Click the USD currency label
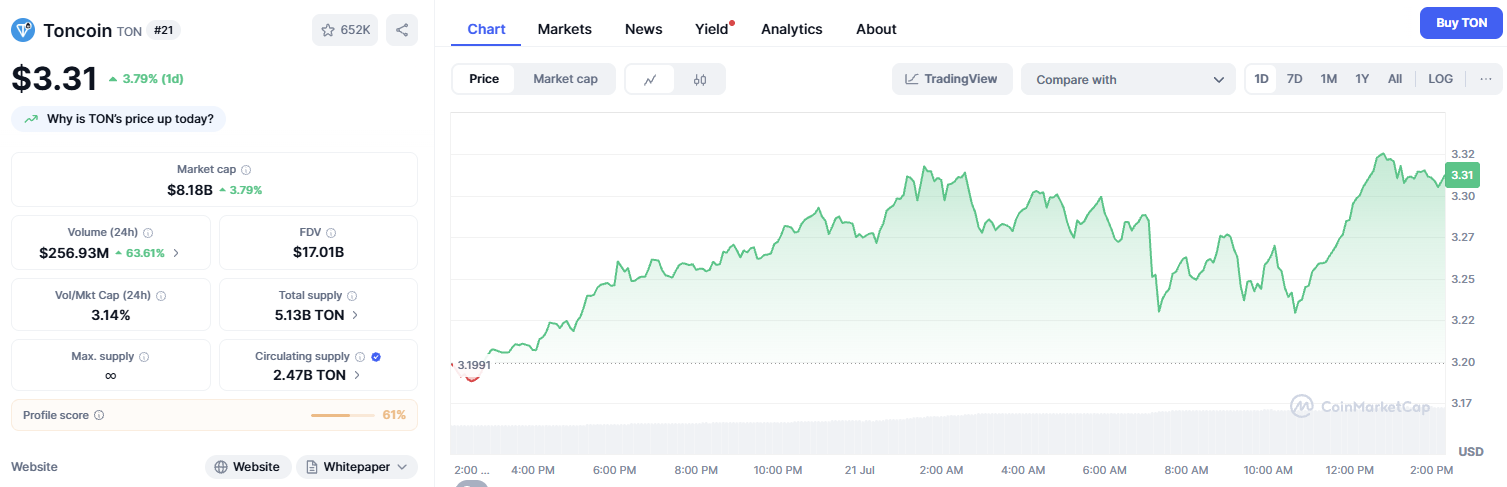The width and height of the screenshot is (1507, 487). coord(1470,452)
